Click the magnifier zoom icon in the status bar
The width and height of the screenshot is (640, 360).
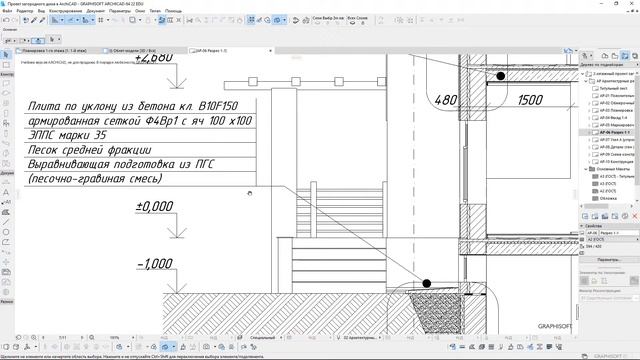coord(92,338)
